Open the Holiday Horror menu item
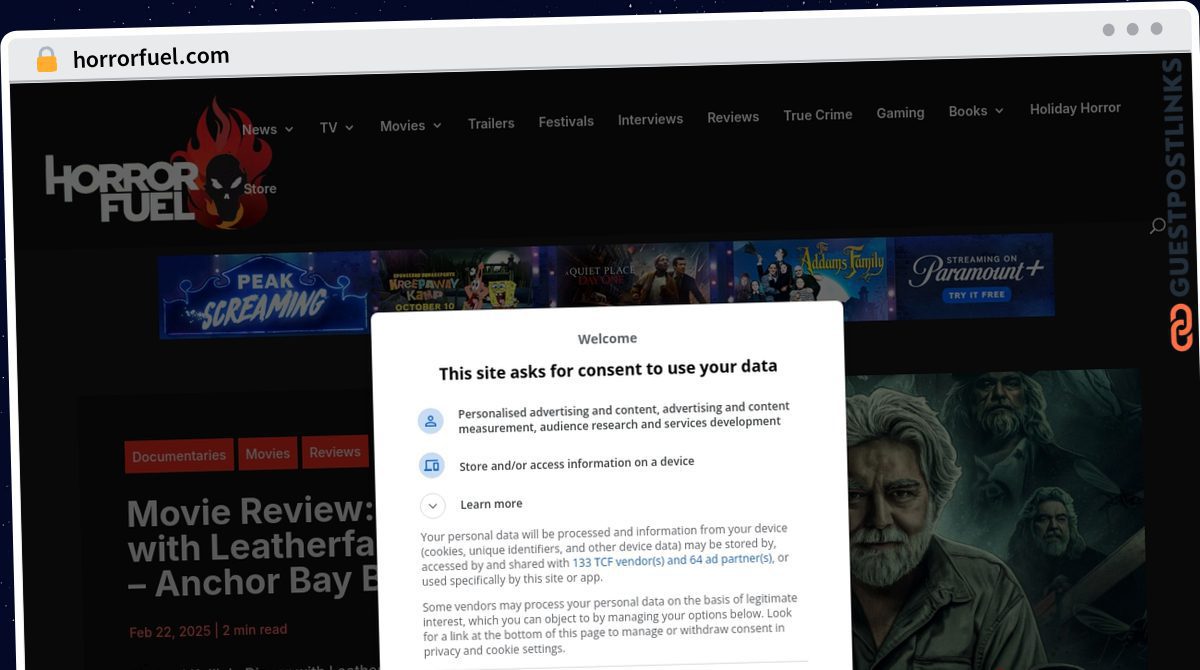Viewport: 1200px width, 670px height. (x=1075, y=108)
